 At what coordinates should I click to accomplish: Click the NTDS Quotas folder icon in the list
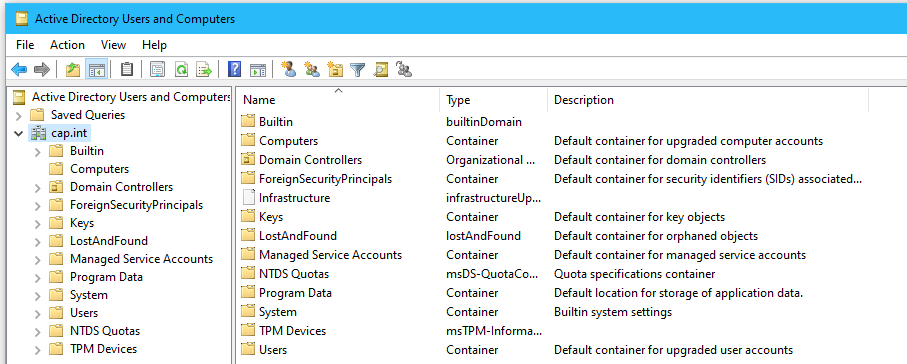point(248,274)
